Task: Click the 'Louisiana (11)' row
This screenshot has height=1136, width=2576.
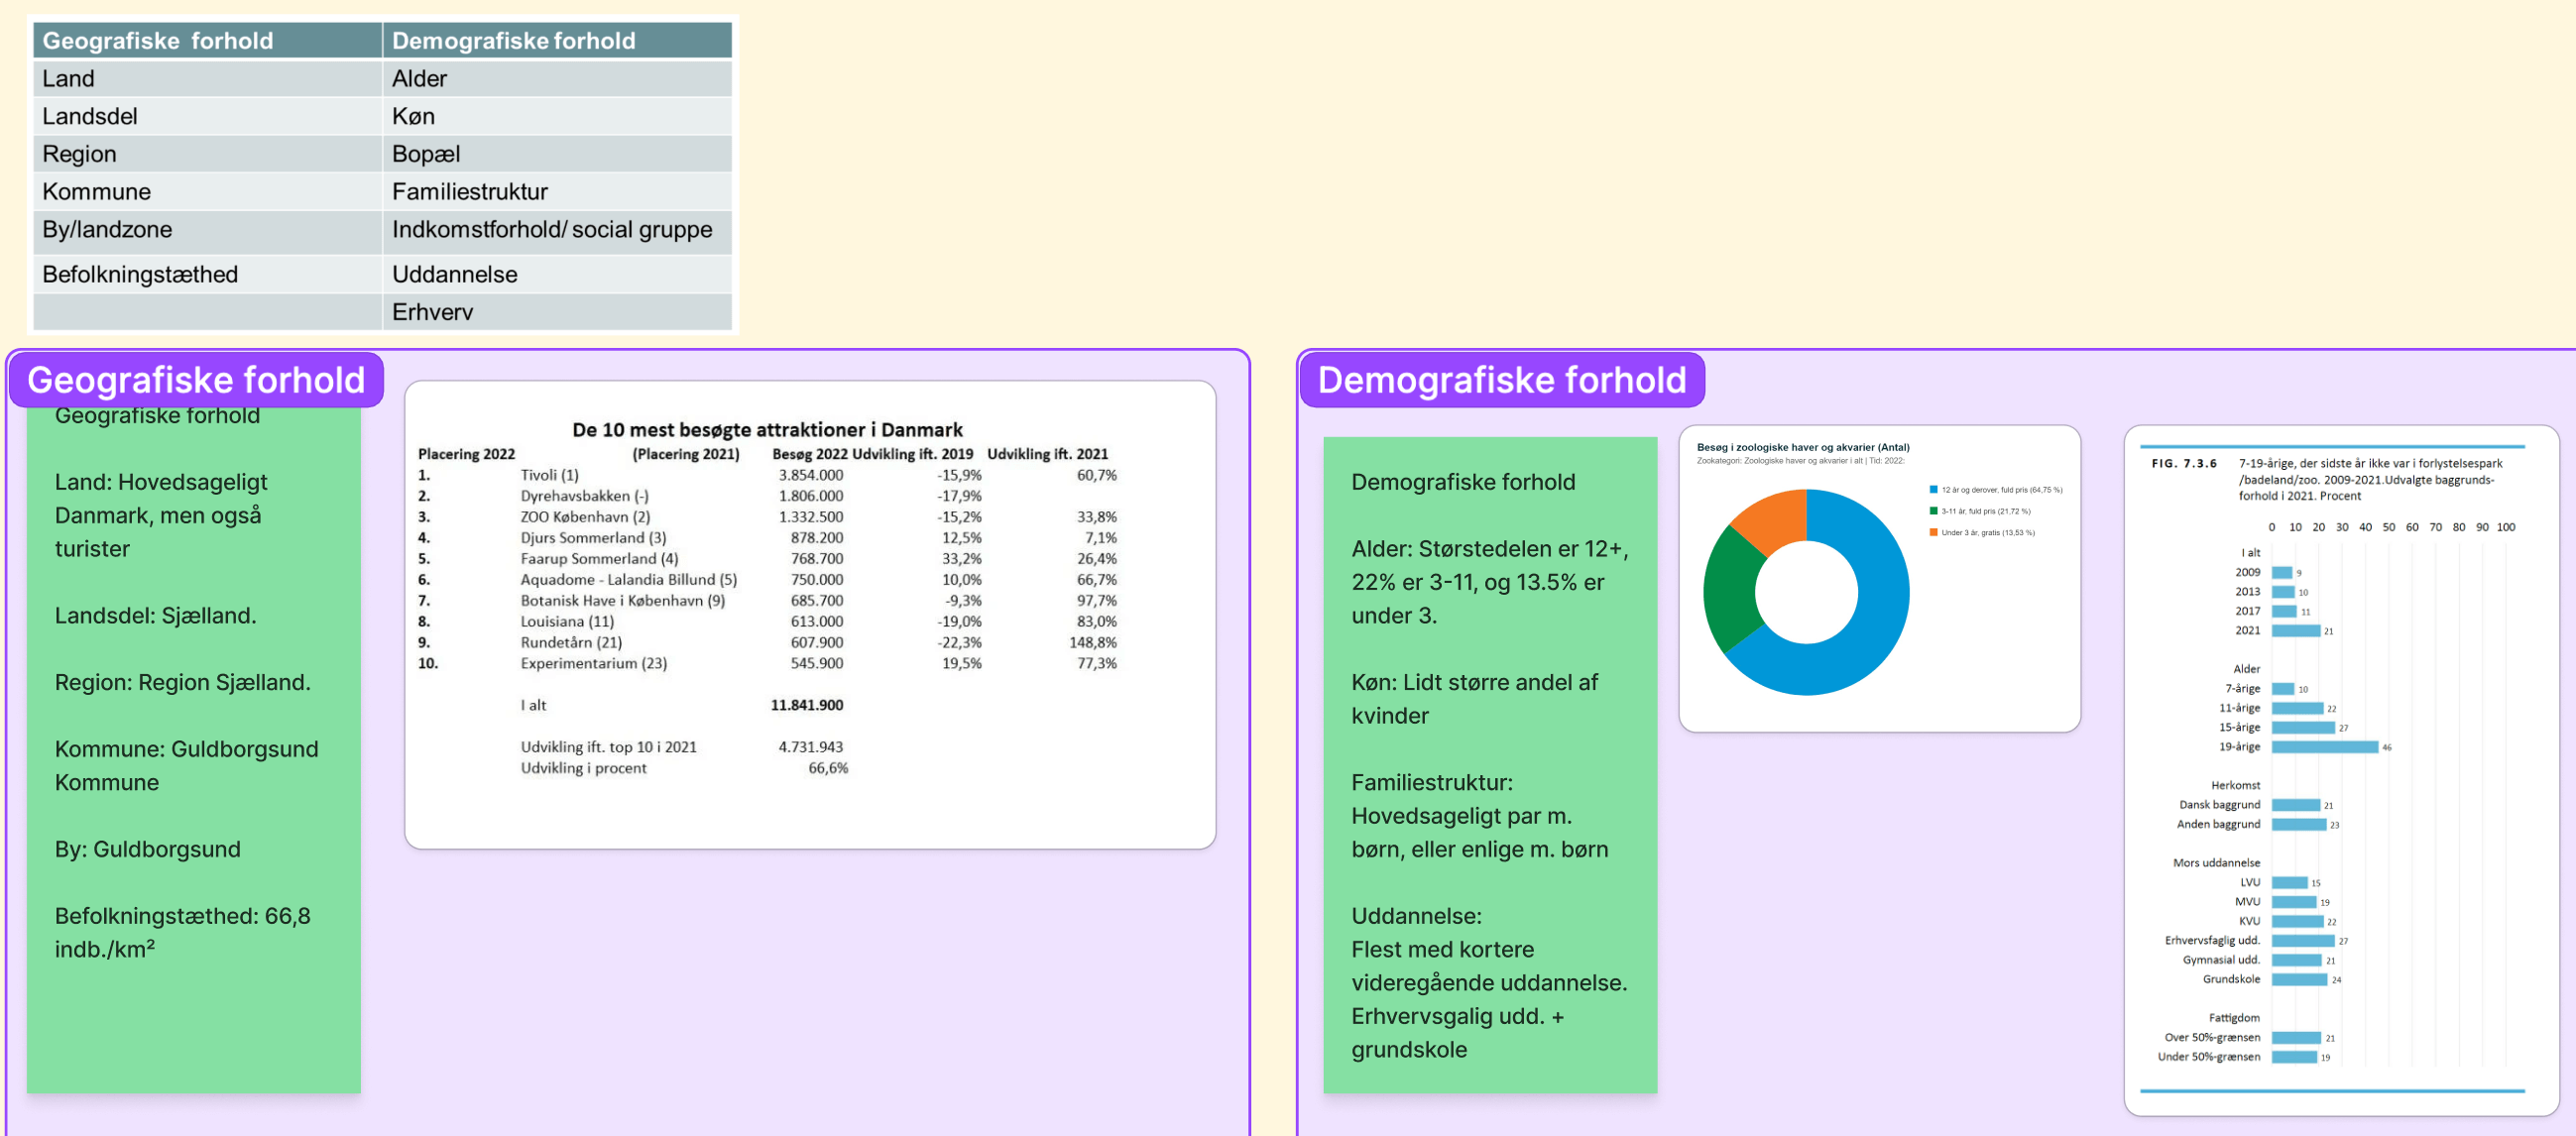Action: [767, 621]
